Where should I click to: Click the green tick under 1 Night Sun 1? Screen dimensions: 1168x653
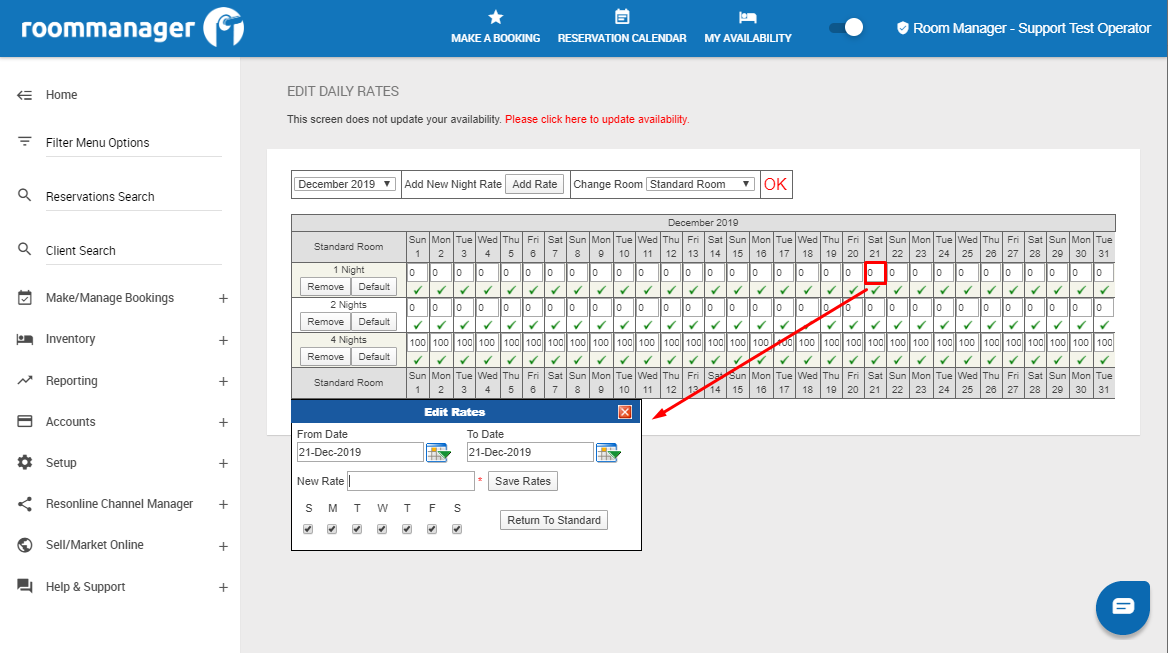pos(418,290)
